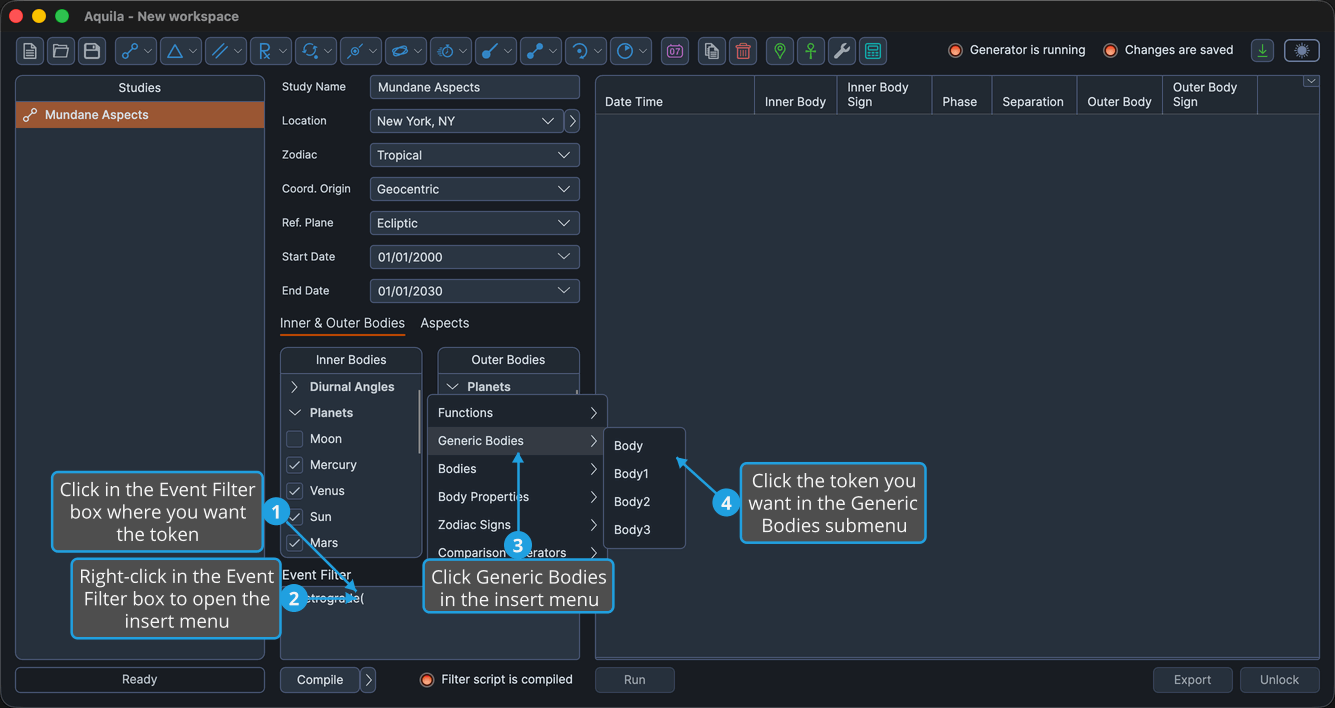Click the red trash delete icon
1335x708 pixels.
click(743, 51)
